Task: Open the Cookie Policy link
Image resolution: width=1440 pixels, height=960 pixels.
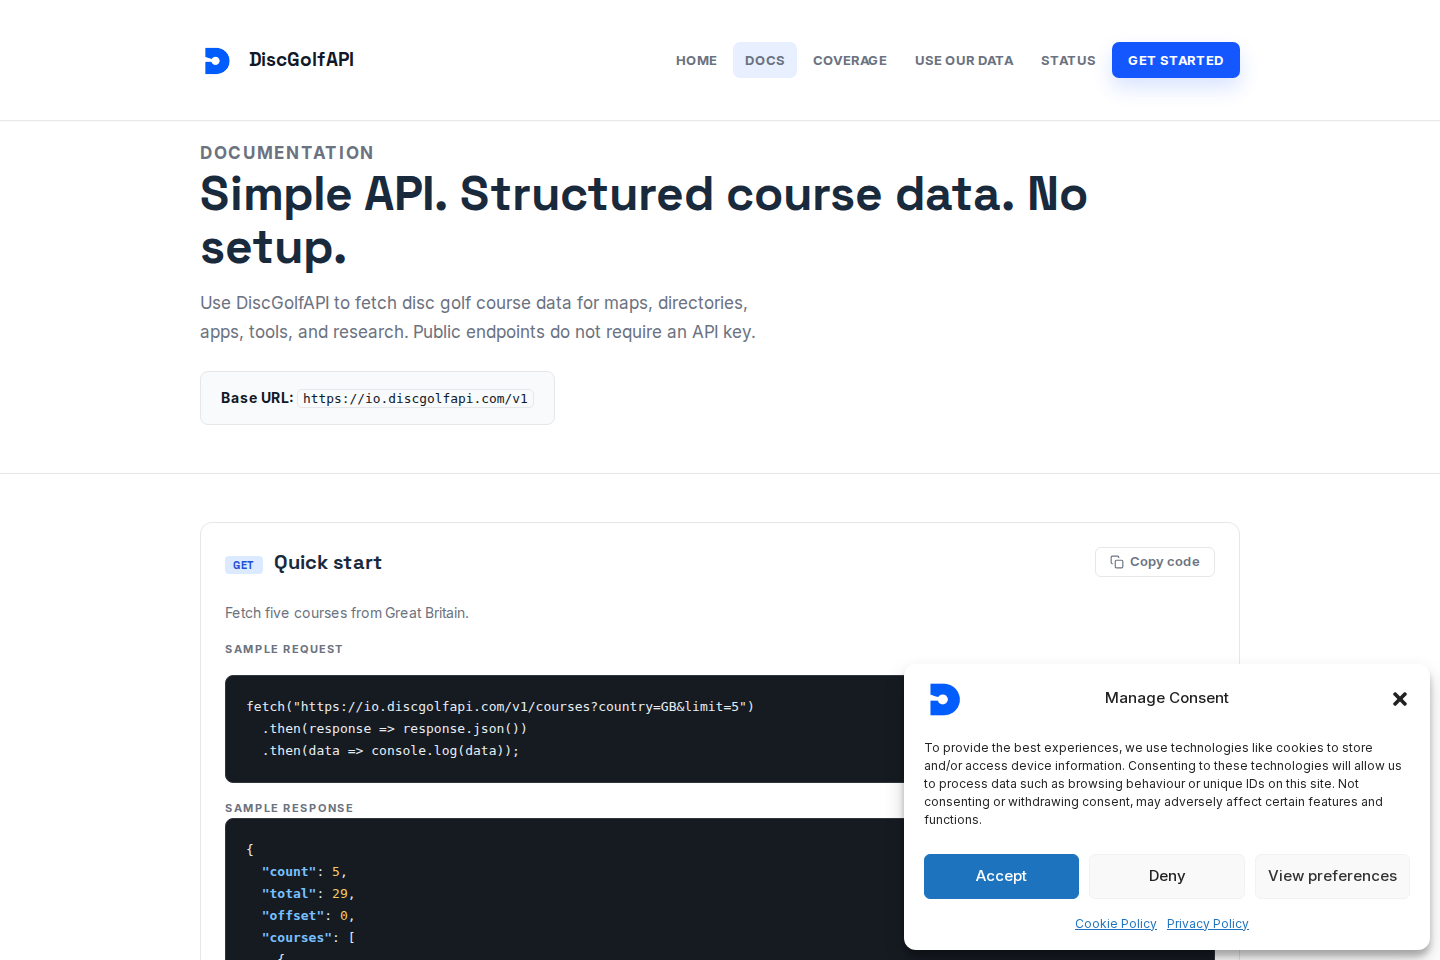Action: tap(1116, 924)
